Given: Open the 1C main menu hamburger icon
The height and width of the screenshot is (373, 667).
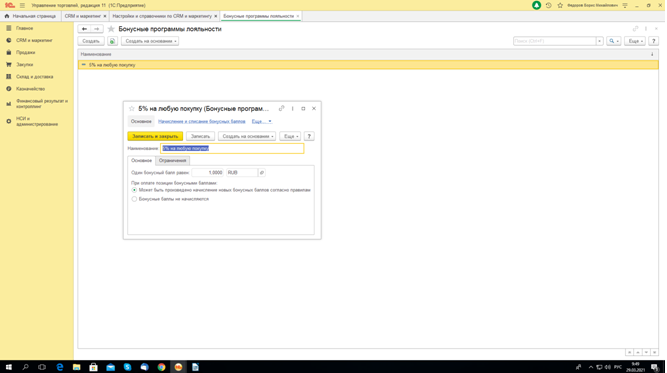Looking at the screenshot, I should [22, 5].
